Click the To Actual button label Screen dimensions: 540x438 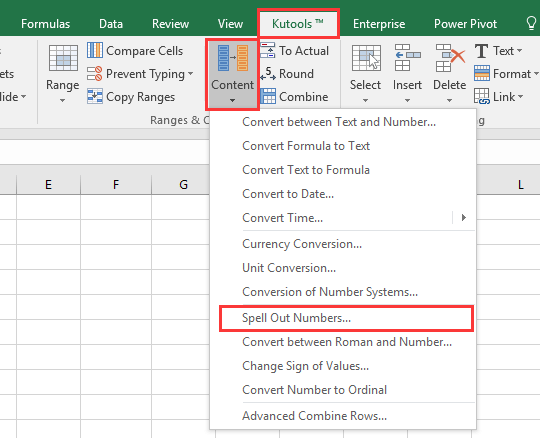pos(304,51)
